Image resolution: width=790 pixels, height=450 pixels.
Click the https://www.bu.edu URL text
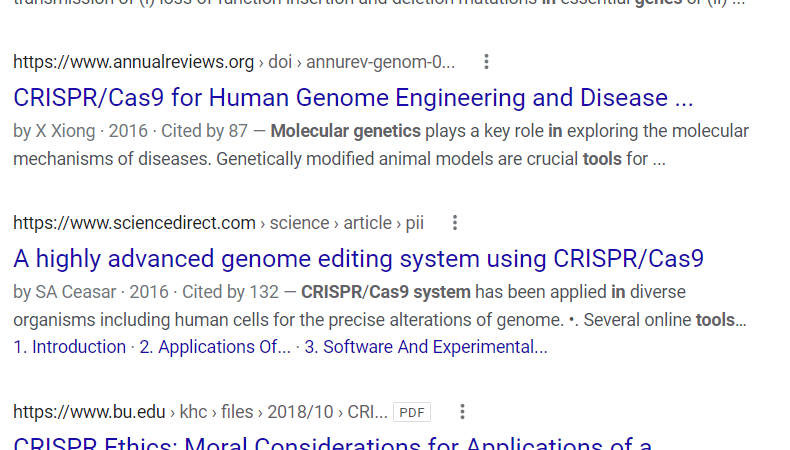click(89, 412)
